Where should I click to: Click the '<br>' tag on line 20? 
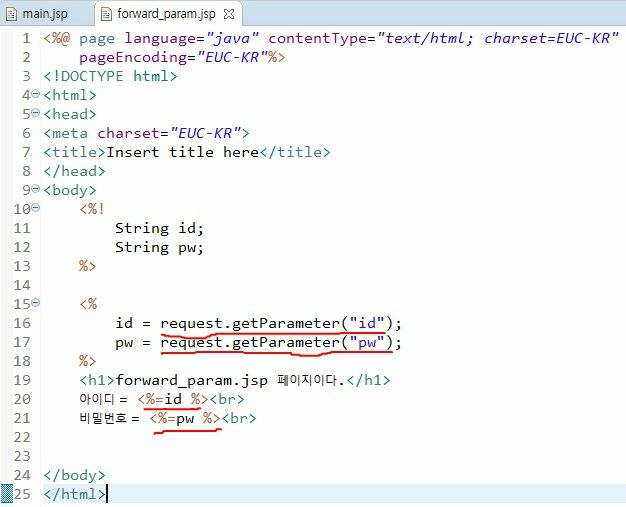click(x=227, y=399)
